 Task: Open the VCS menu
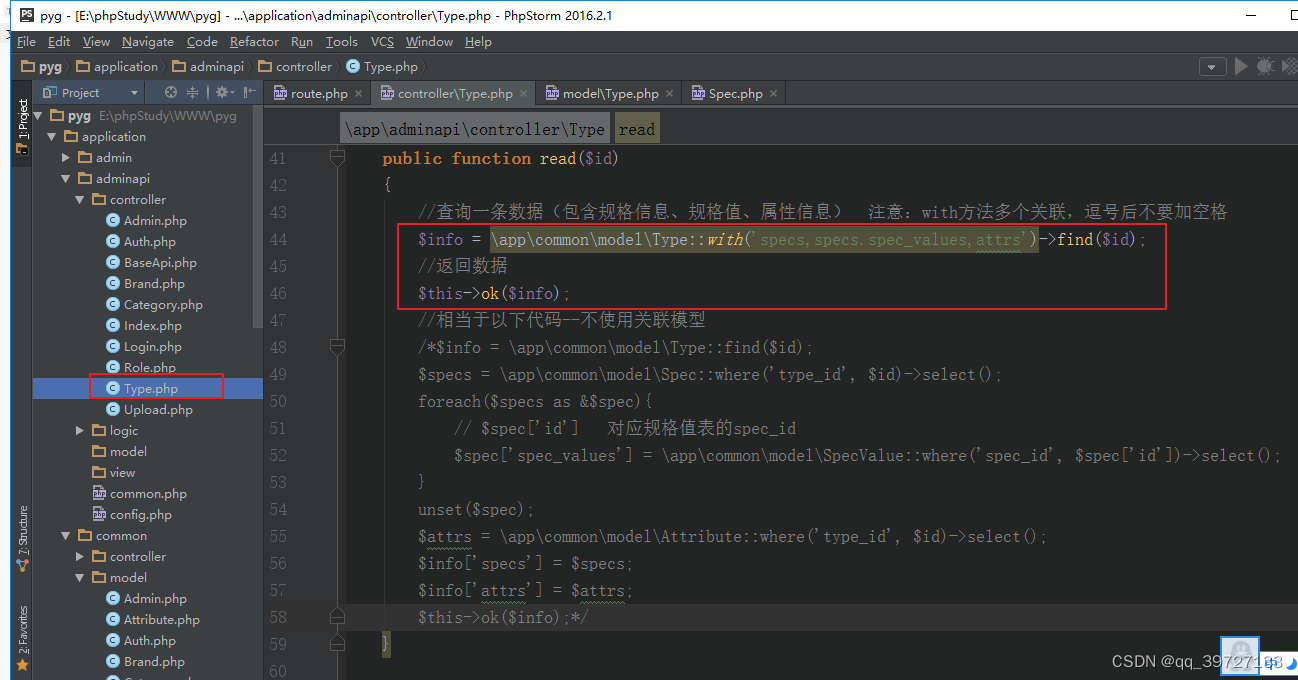[382, 41]
